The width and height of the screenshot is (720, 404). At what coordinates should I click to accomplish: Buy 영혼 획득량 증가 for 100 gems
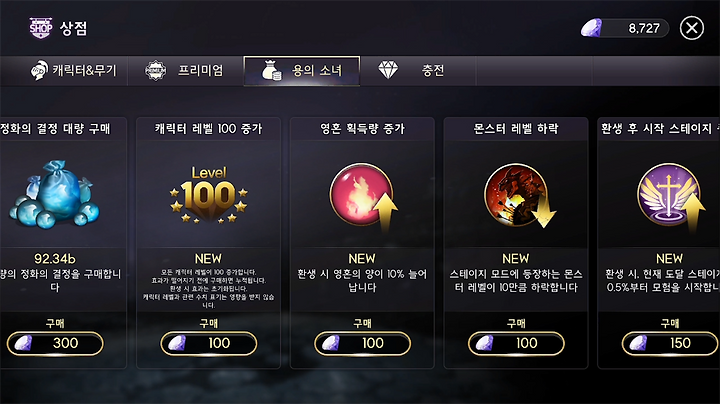[x=362, y=343]
